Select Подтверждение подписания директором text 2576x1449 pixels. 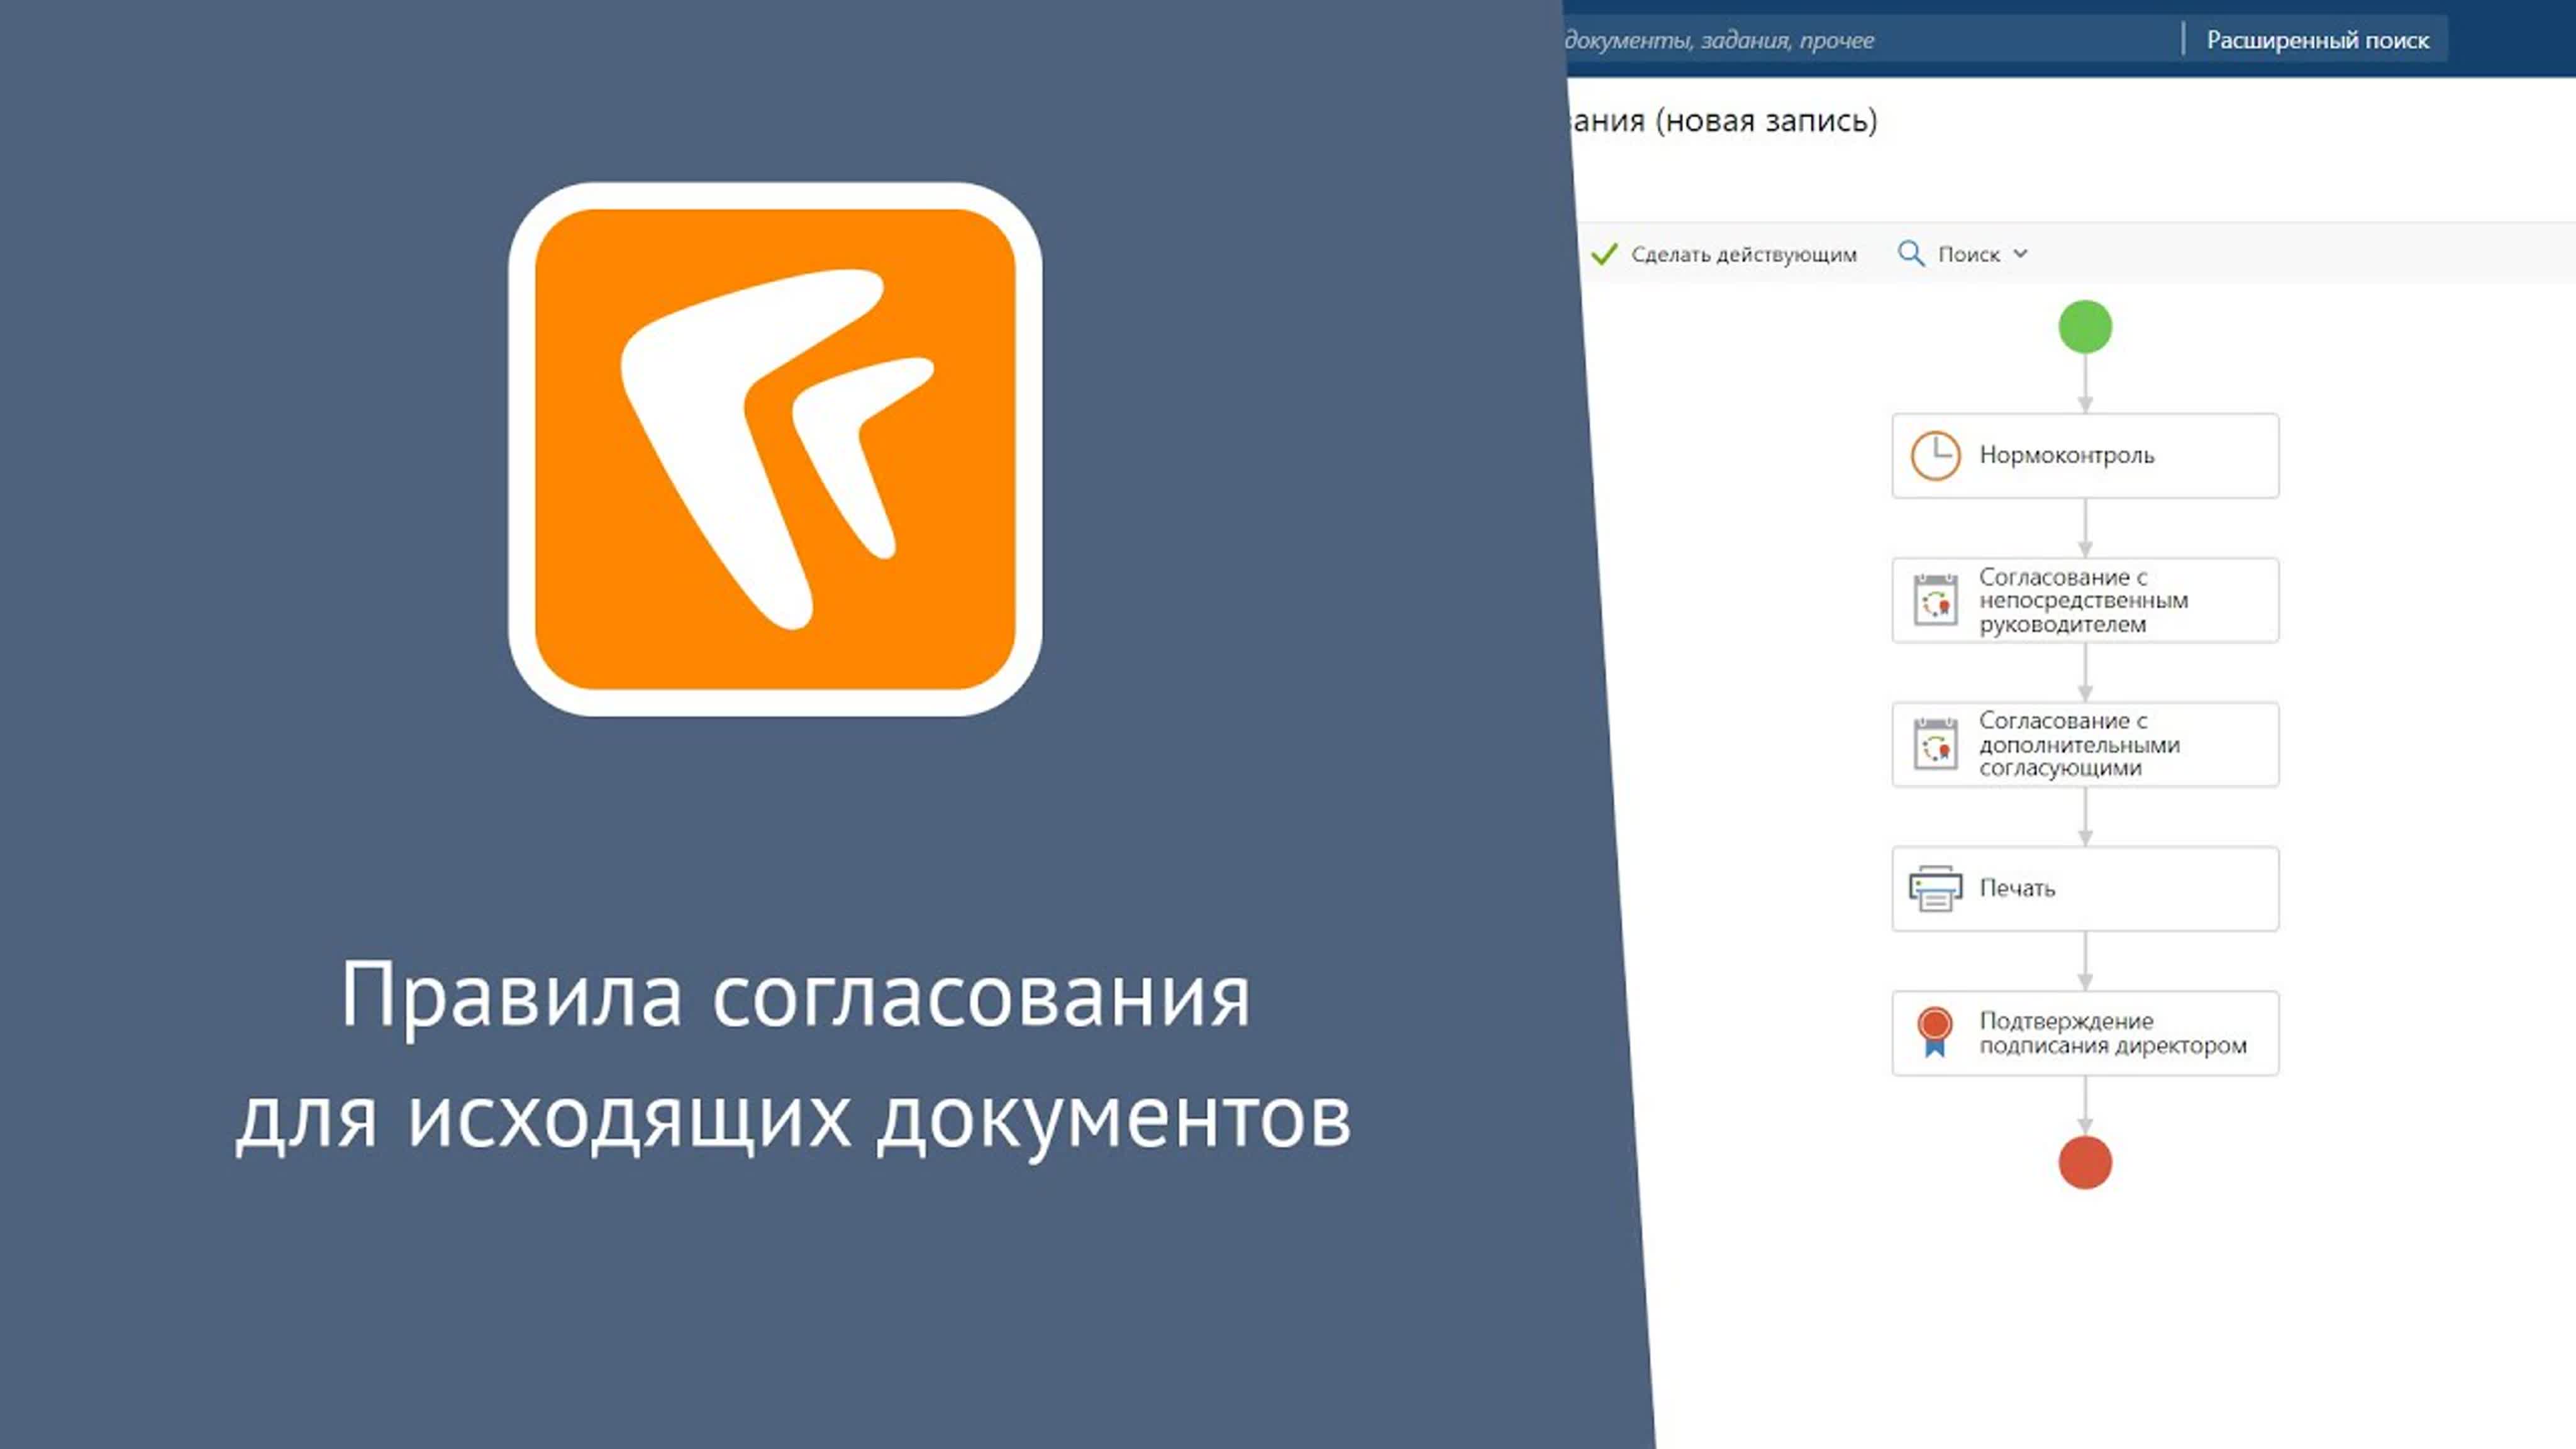coord(2112,1033)
